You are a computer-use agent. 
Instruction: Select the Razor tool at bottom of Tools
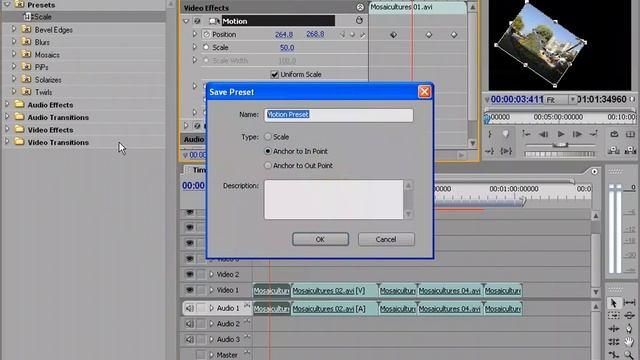(613, 355)
